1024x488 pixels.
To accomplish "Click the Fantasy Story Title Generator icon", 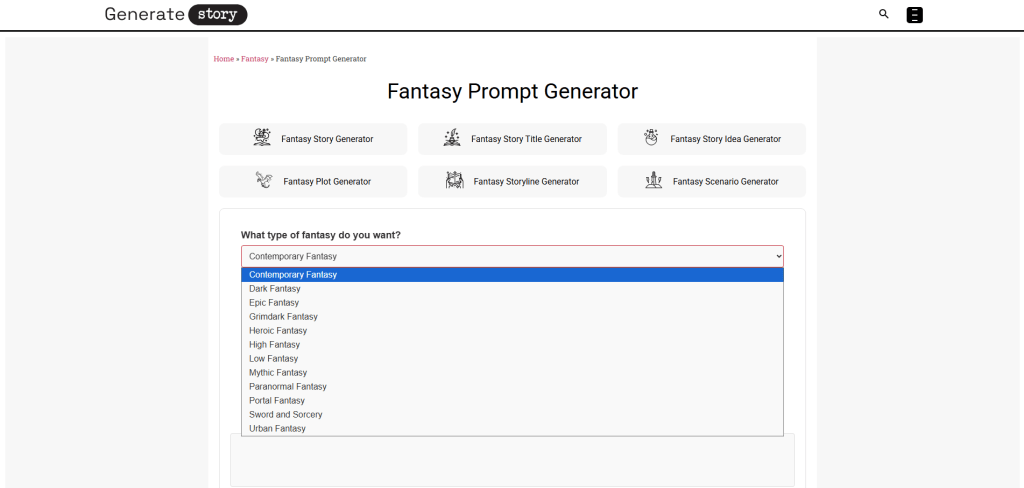I will 452,138.
